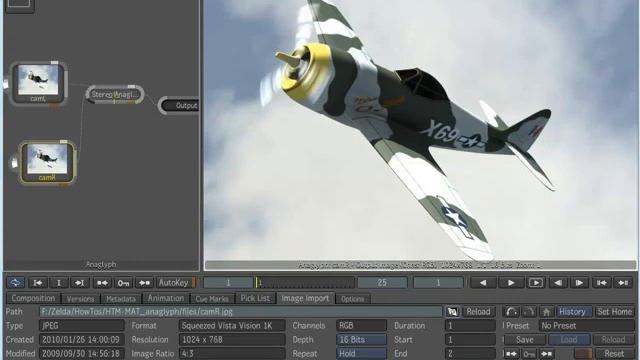
Task: Click the preset Save button
Action: pos(524,340)
